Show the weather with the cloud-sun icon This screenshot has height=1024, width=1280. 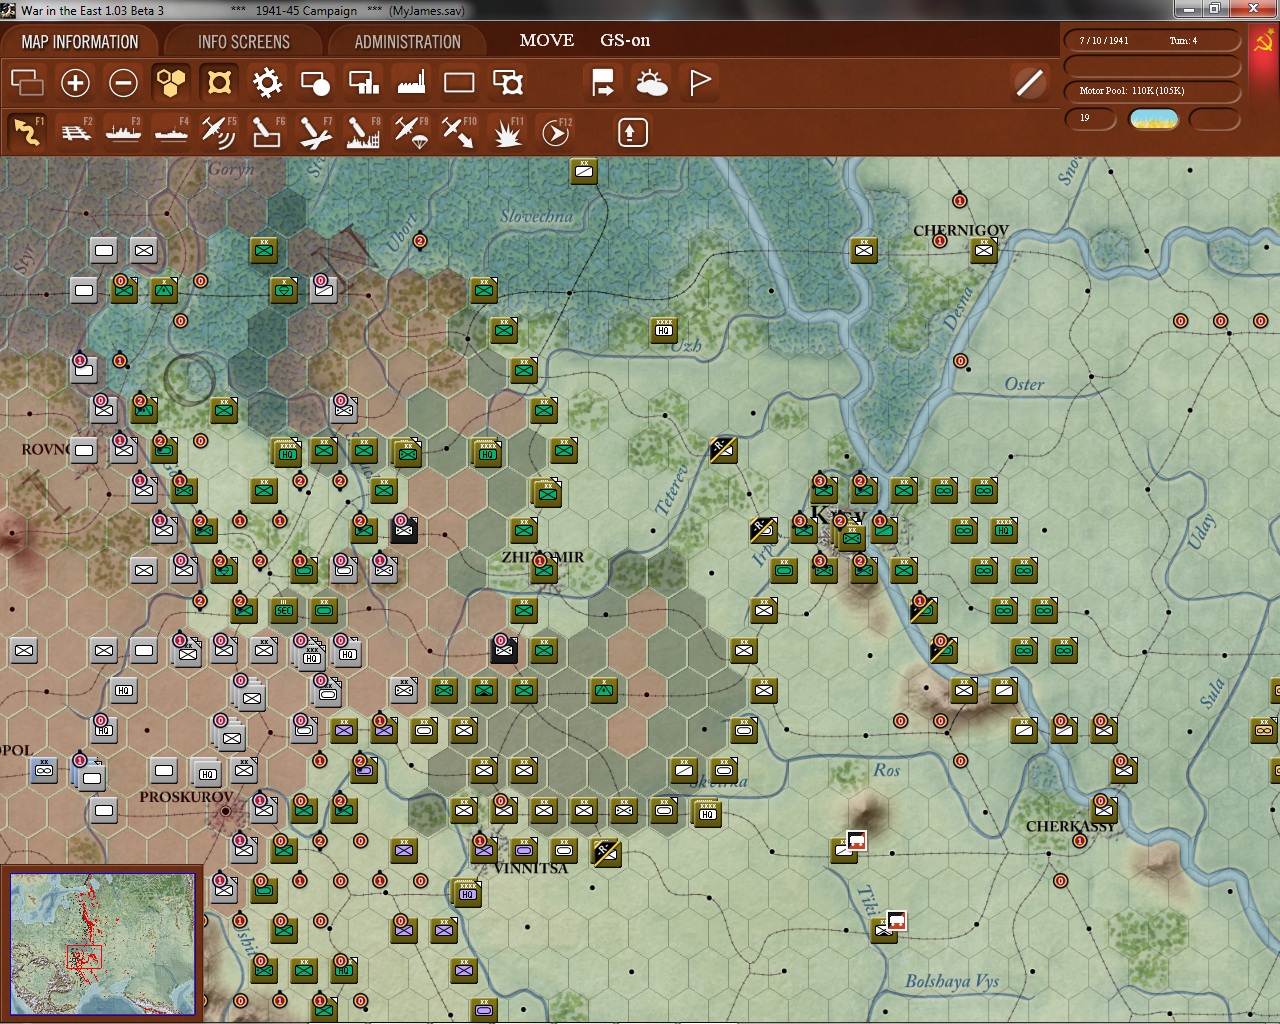click(x=652, y=83)
